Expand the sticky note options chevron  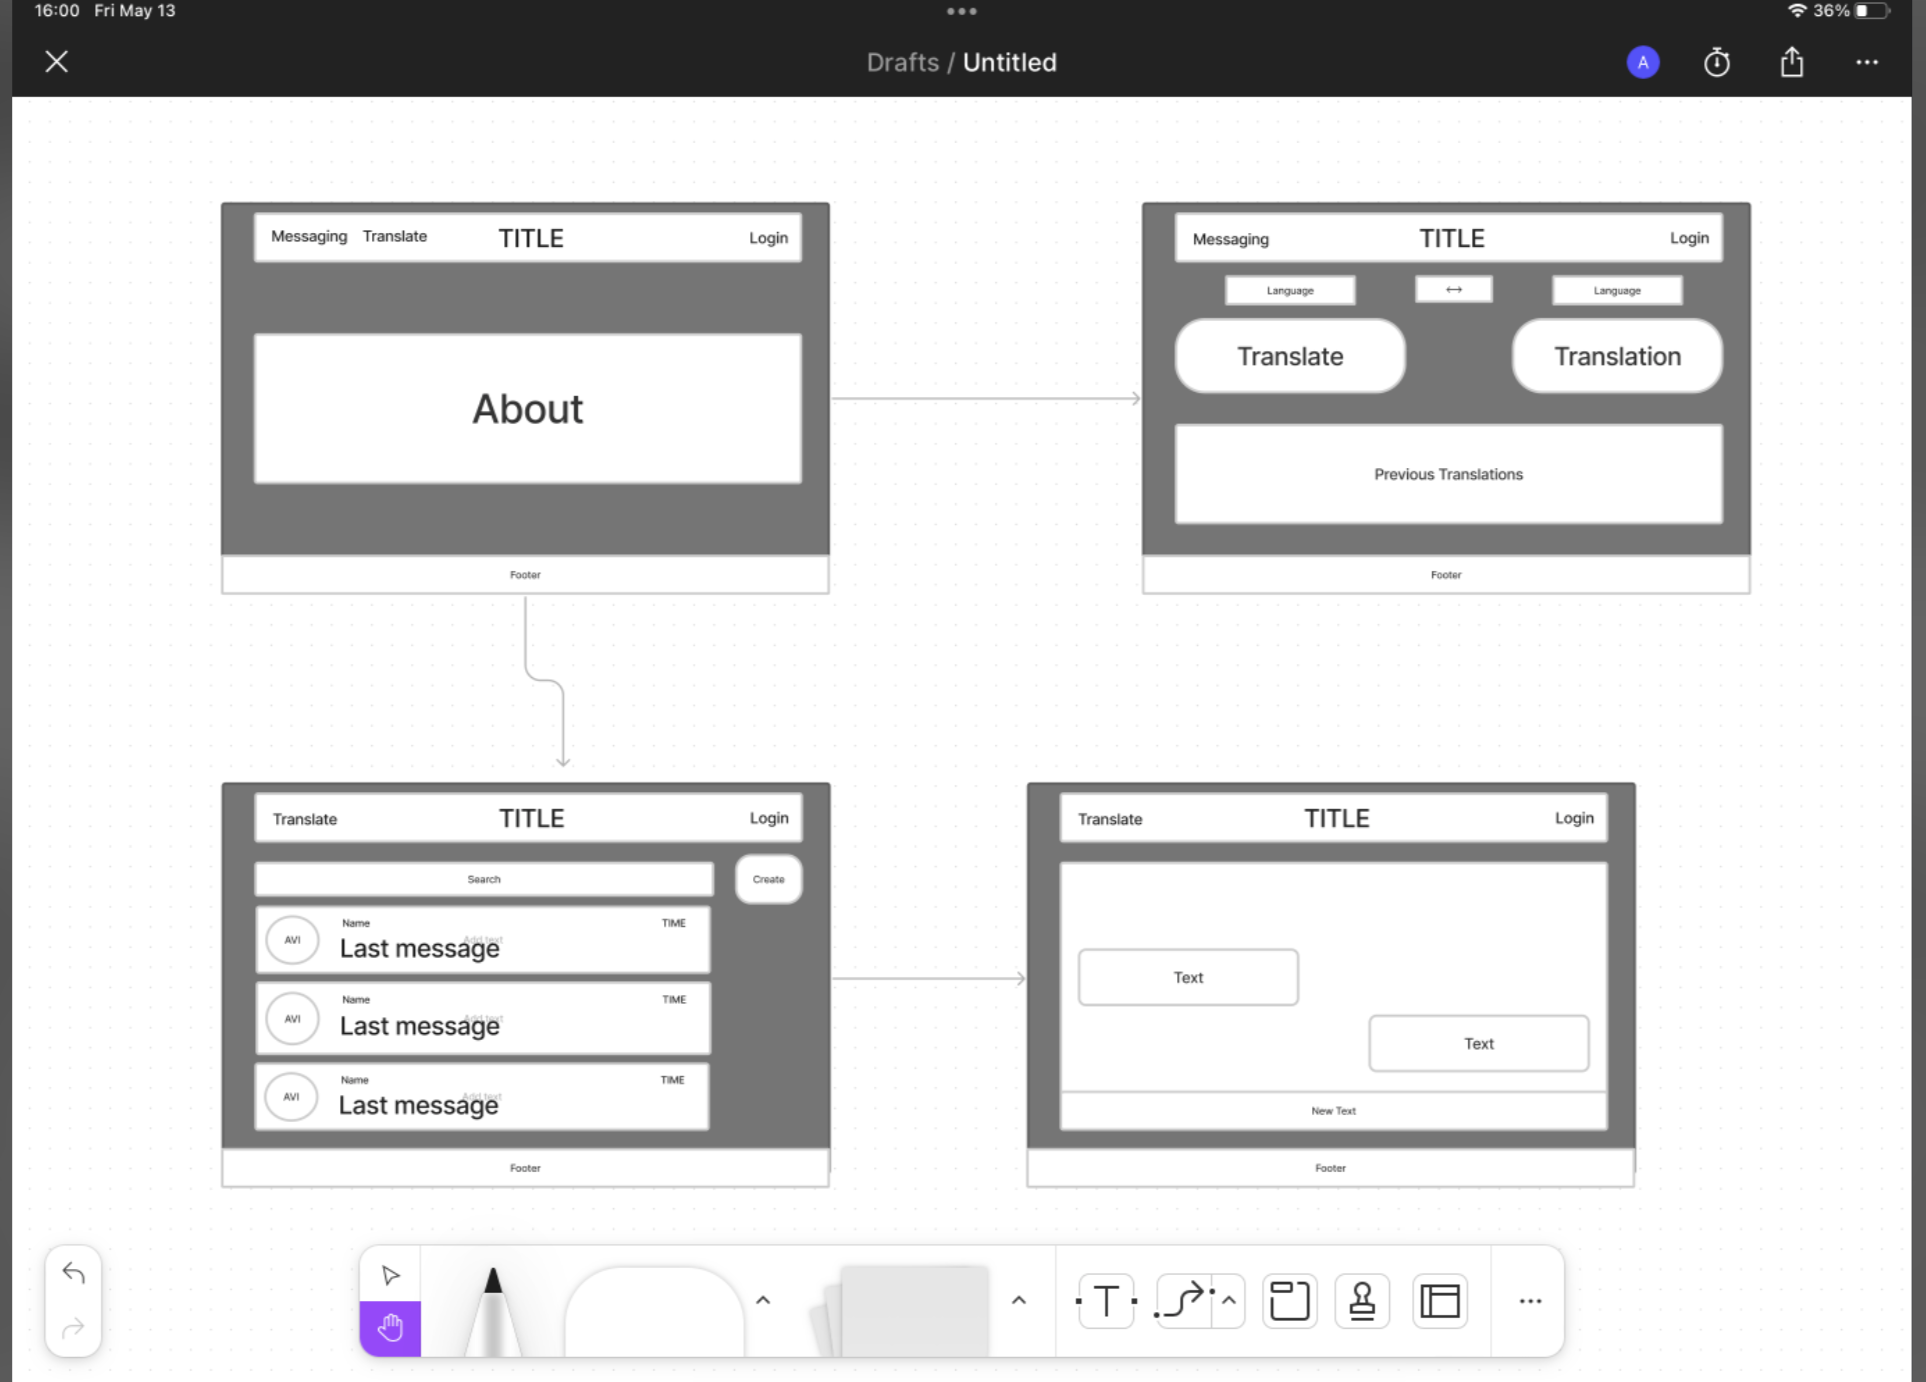1019,1300
